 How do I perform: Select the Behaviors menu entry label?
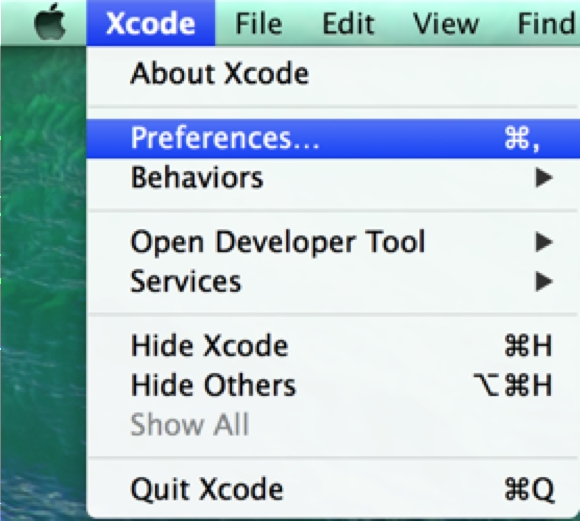[197, 178]
